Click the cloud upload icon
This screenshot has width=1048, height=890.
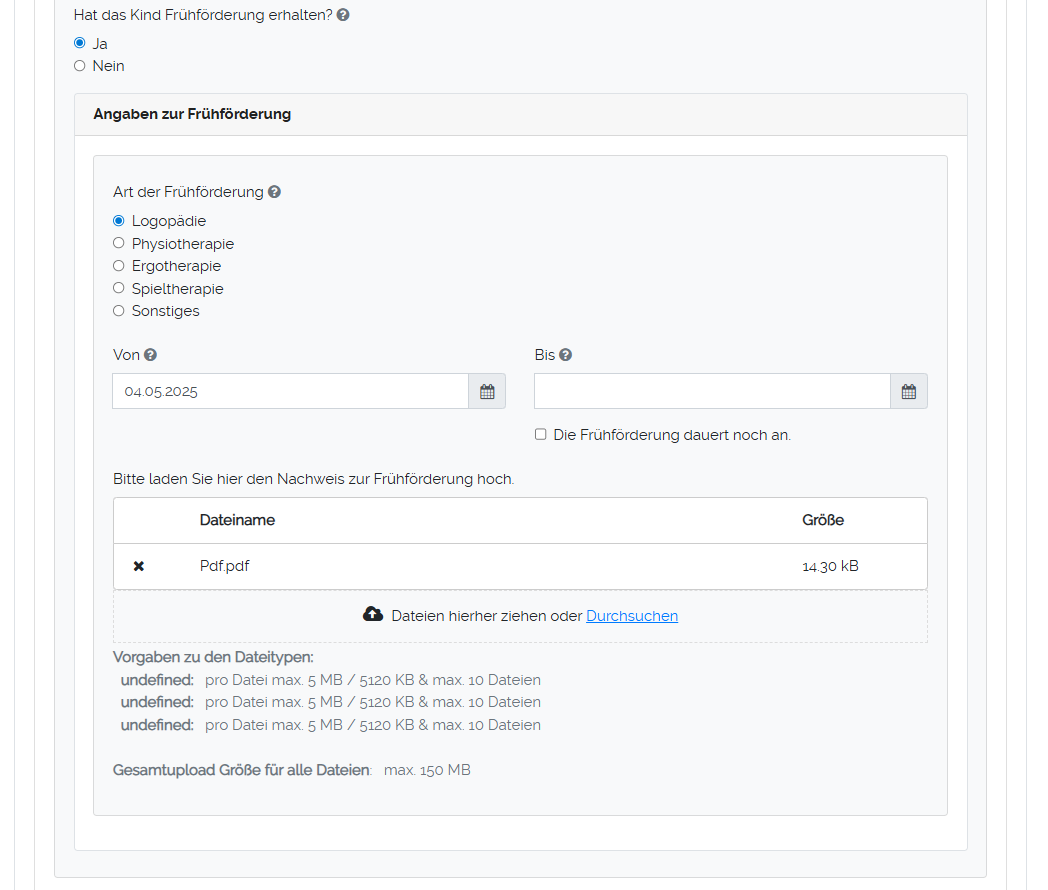point(373,615)
